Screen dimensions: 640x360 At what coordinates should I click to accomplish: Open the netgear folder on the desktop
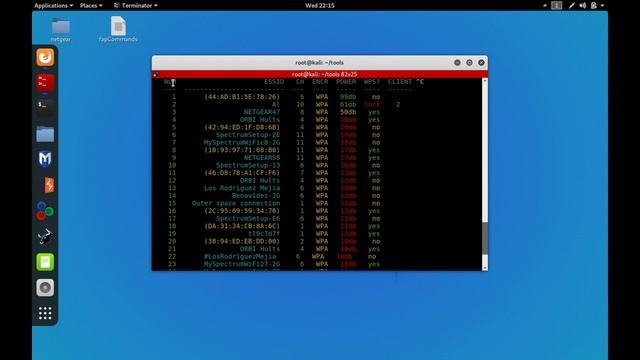click(61, 30)
